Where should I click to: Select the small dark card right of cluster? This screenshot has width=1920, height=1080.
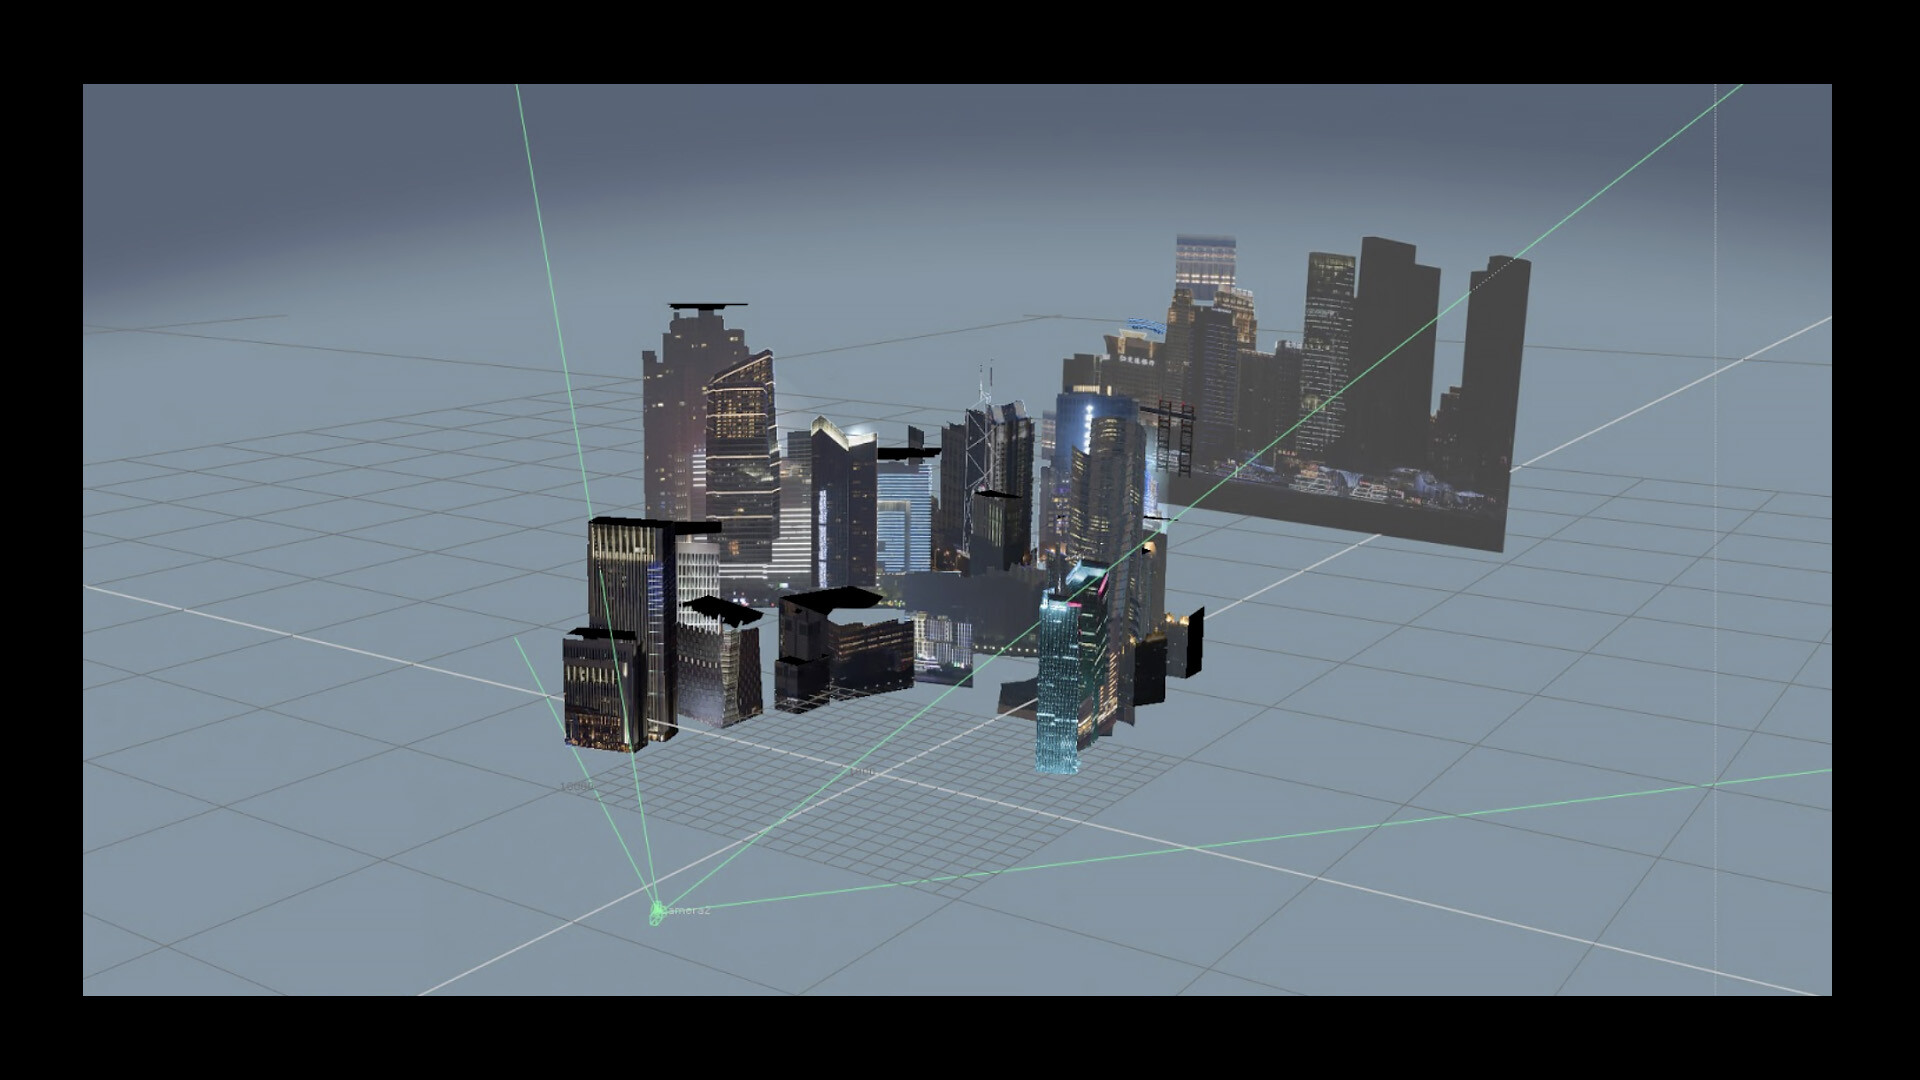tap(1188, 640)
